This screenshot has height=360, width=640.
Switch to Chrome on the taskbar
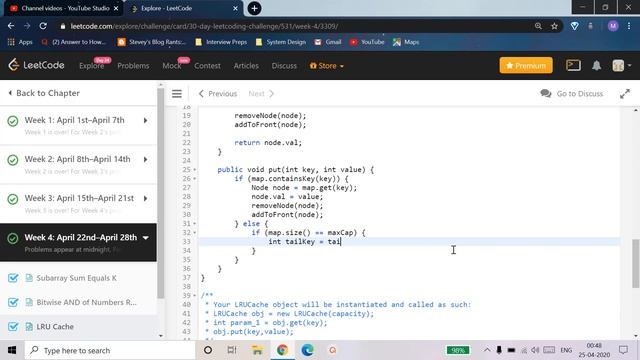pos(282,350)
